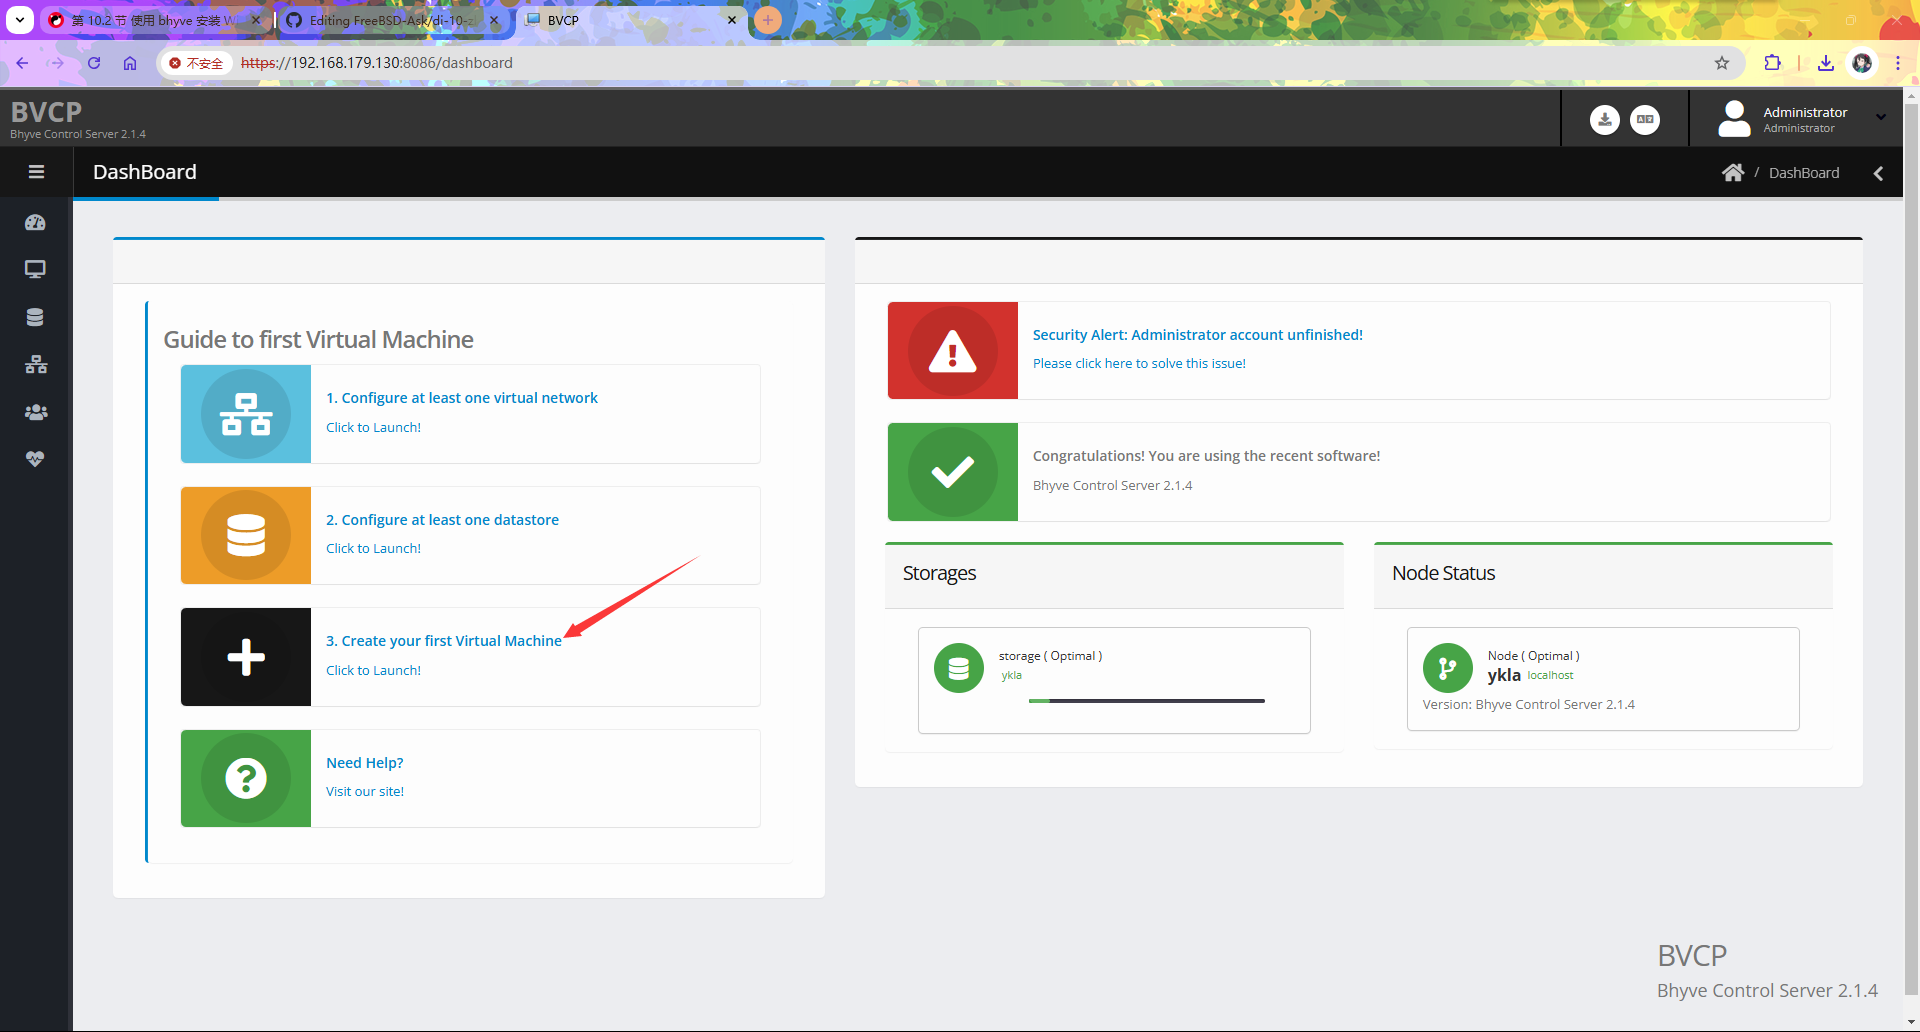Click the red security alert warning icon
The height and width of the screenshot is (1032, 1920).
pyautogui.click(x=952, y=351)
